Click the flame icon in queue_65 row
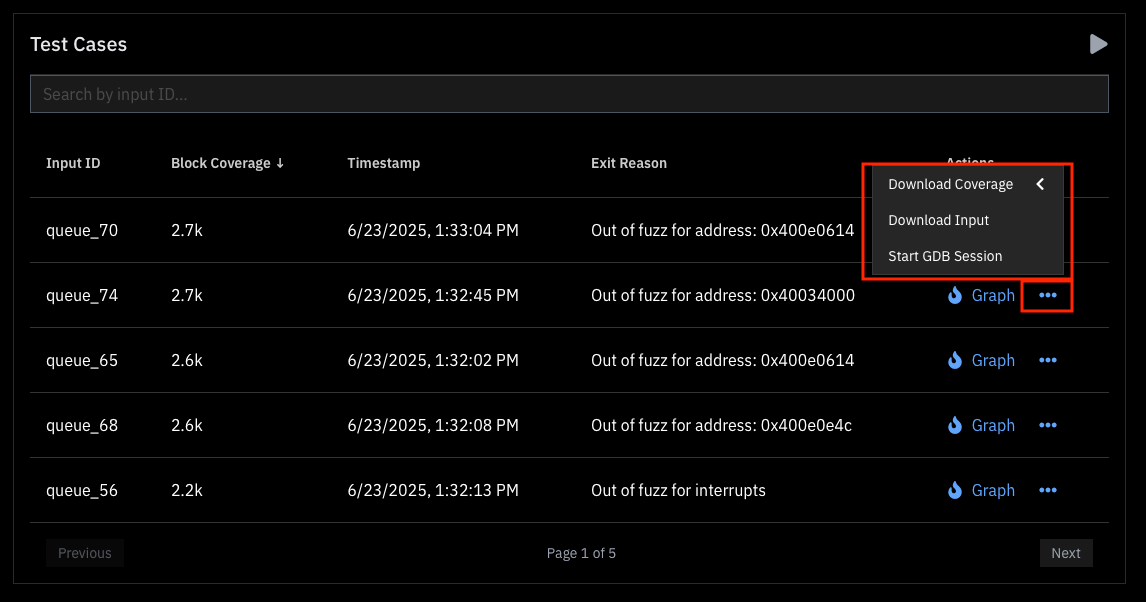This screenshot has height=602, width=1146. (955, 361)
